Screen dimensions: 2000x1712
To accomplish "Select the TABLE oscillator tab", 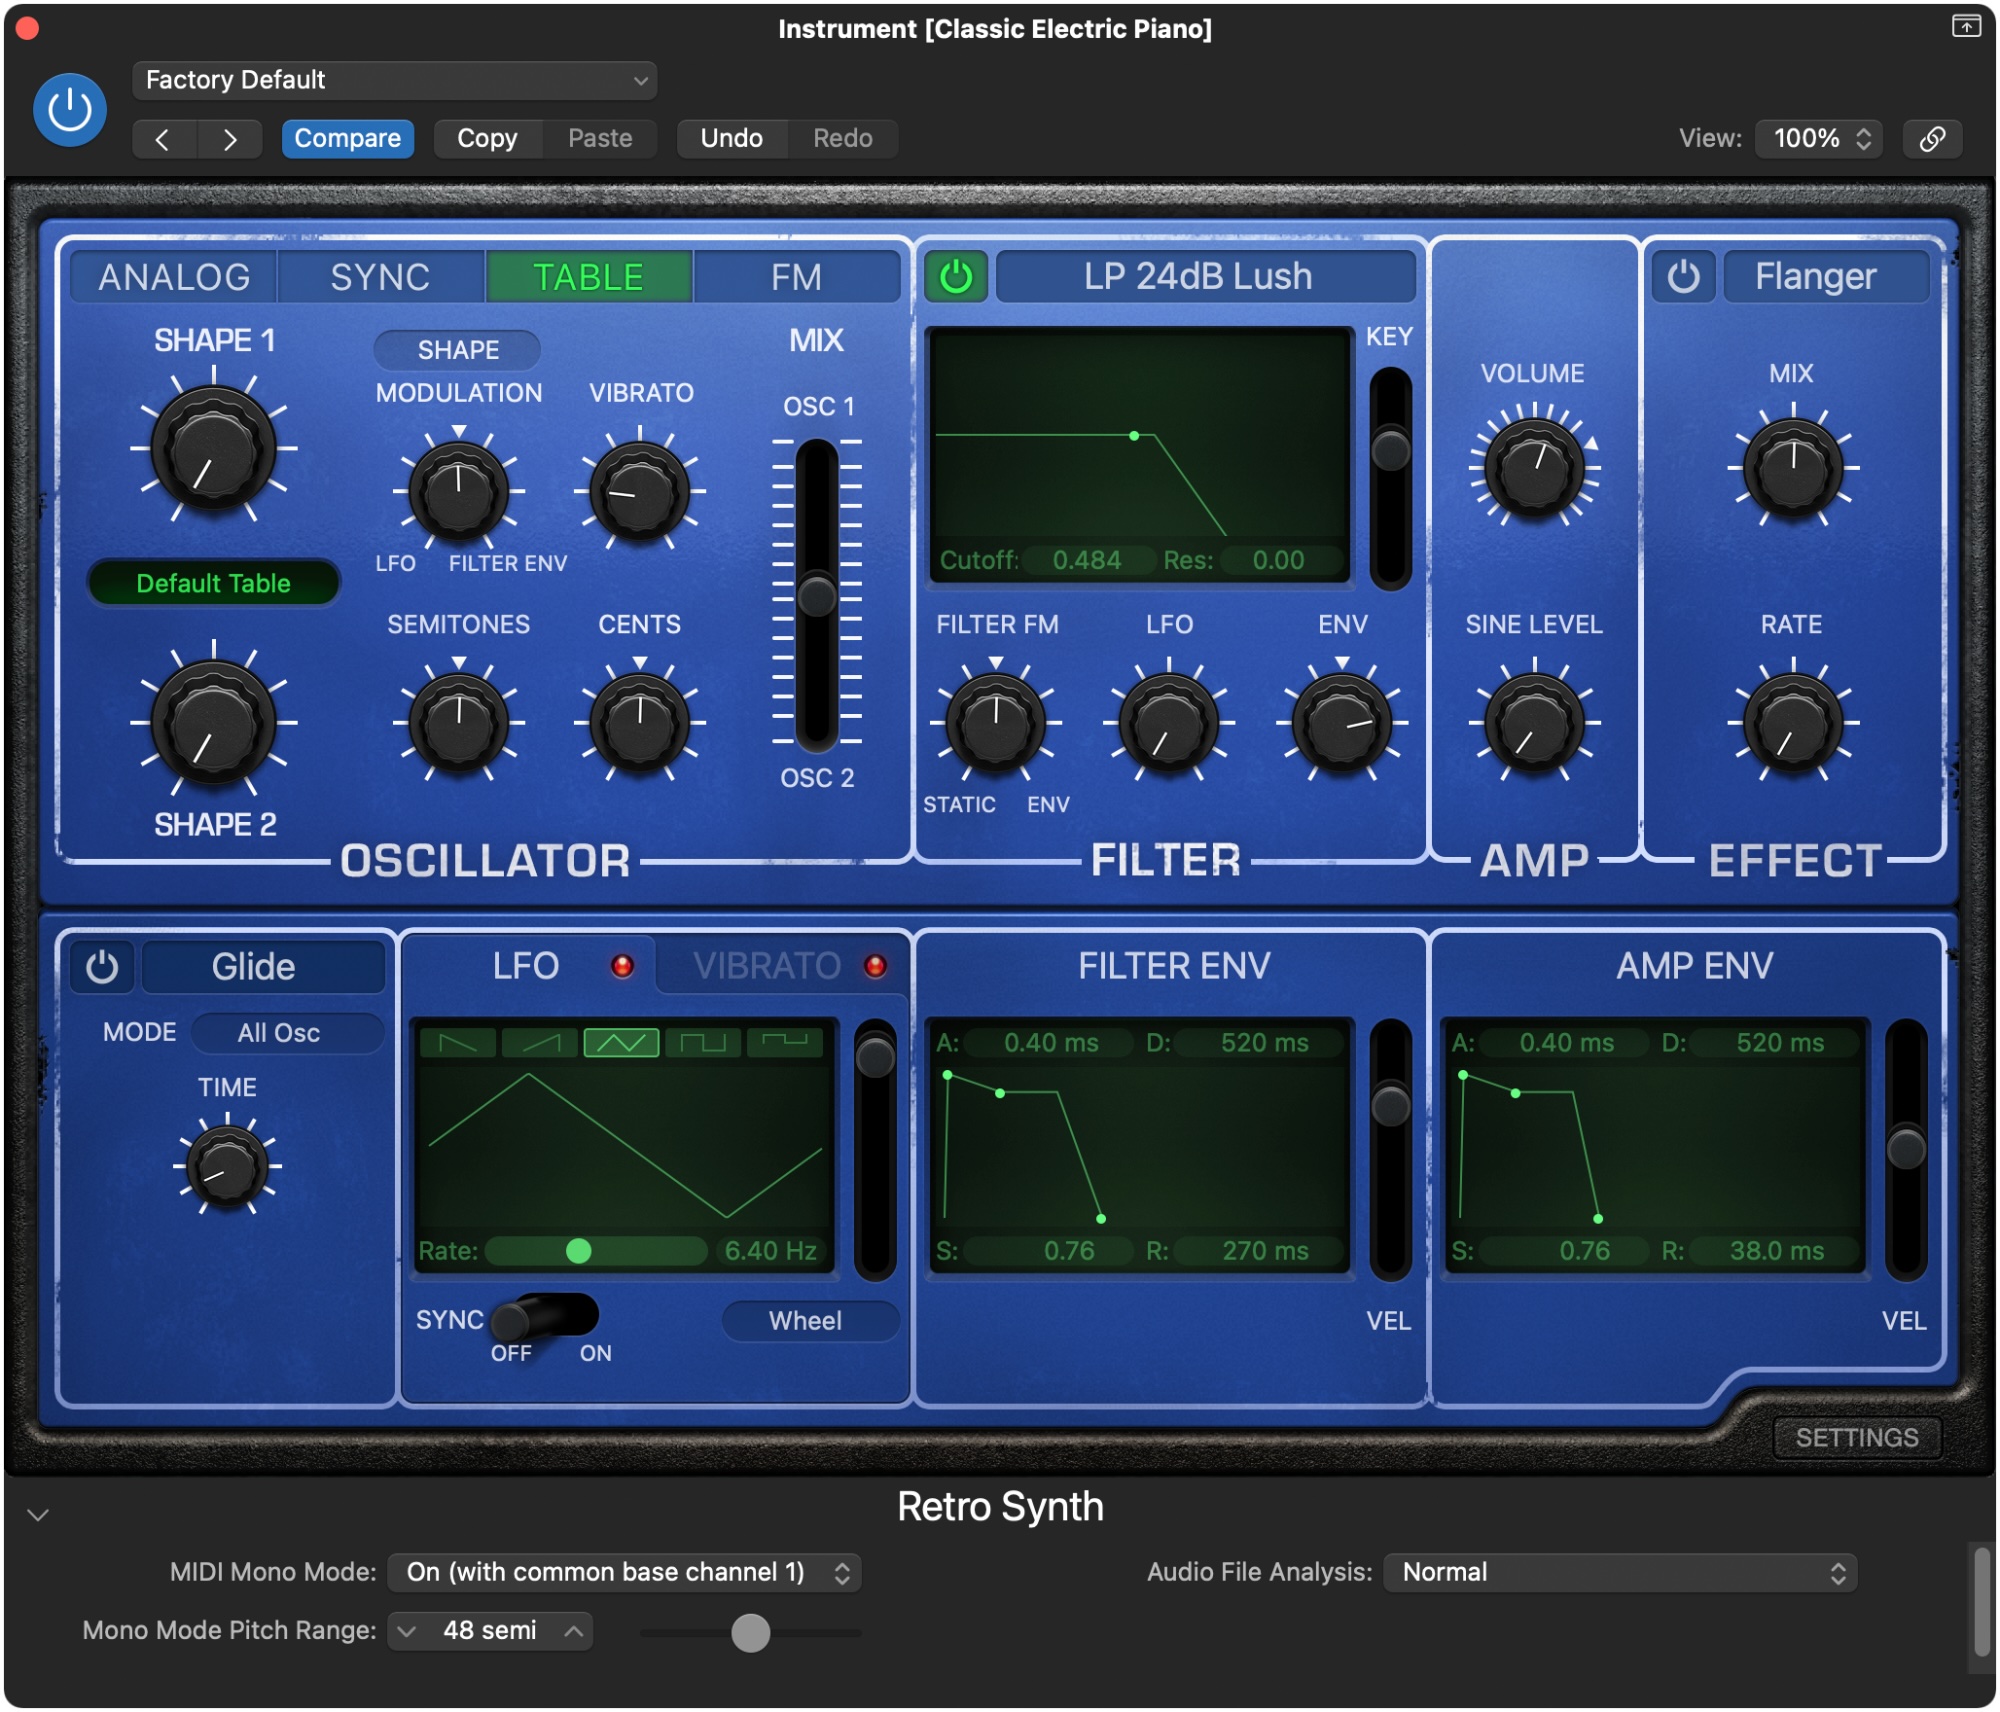I will [589, 277].
